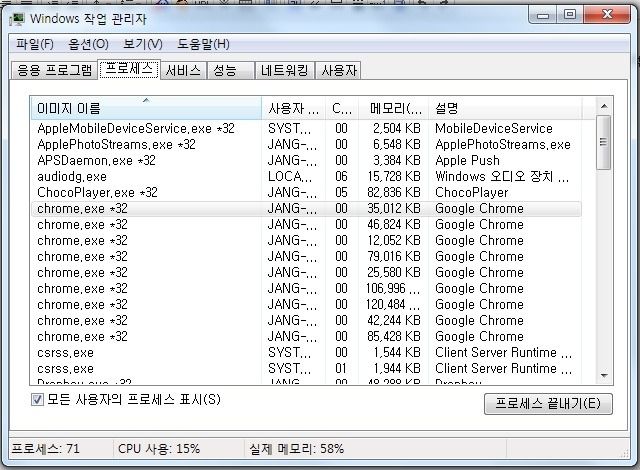Click the 프로세스 끝내기(E) button
This screenshot has width=640, height=470.
(548, 403)
